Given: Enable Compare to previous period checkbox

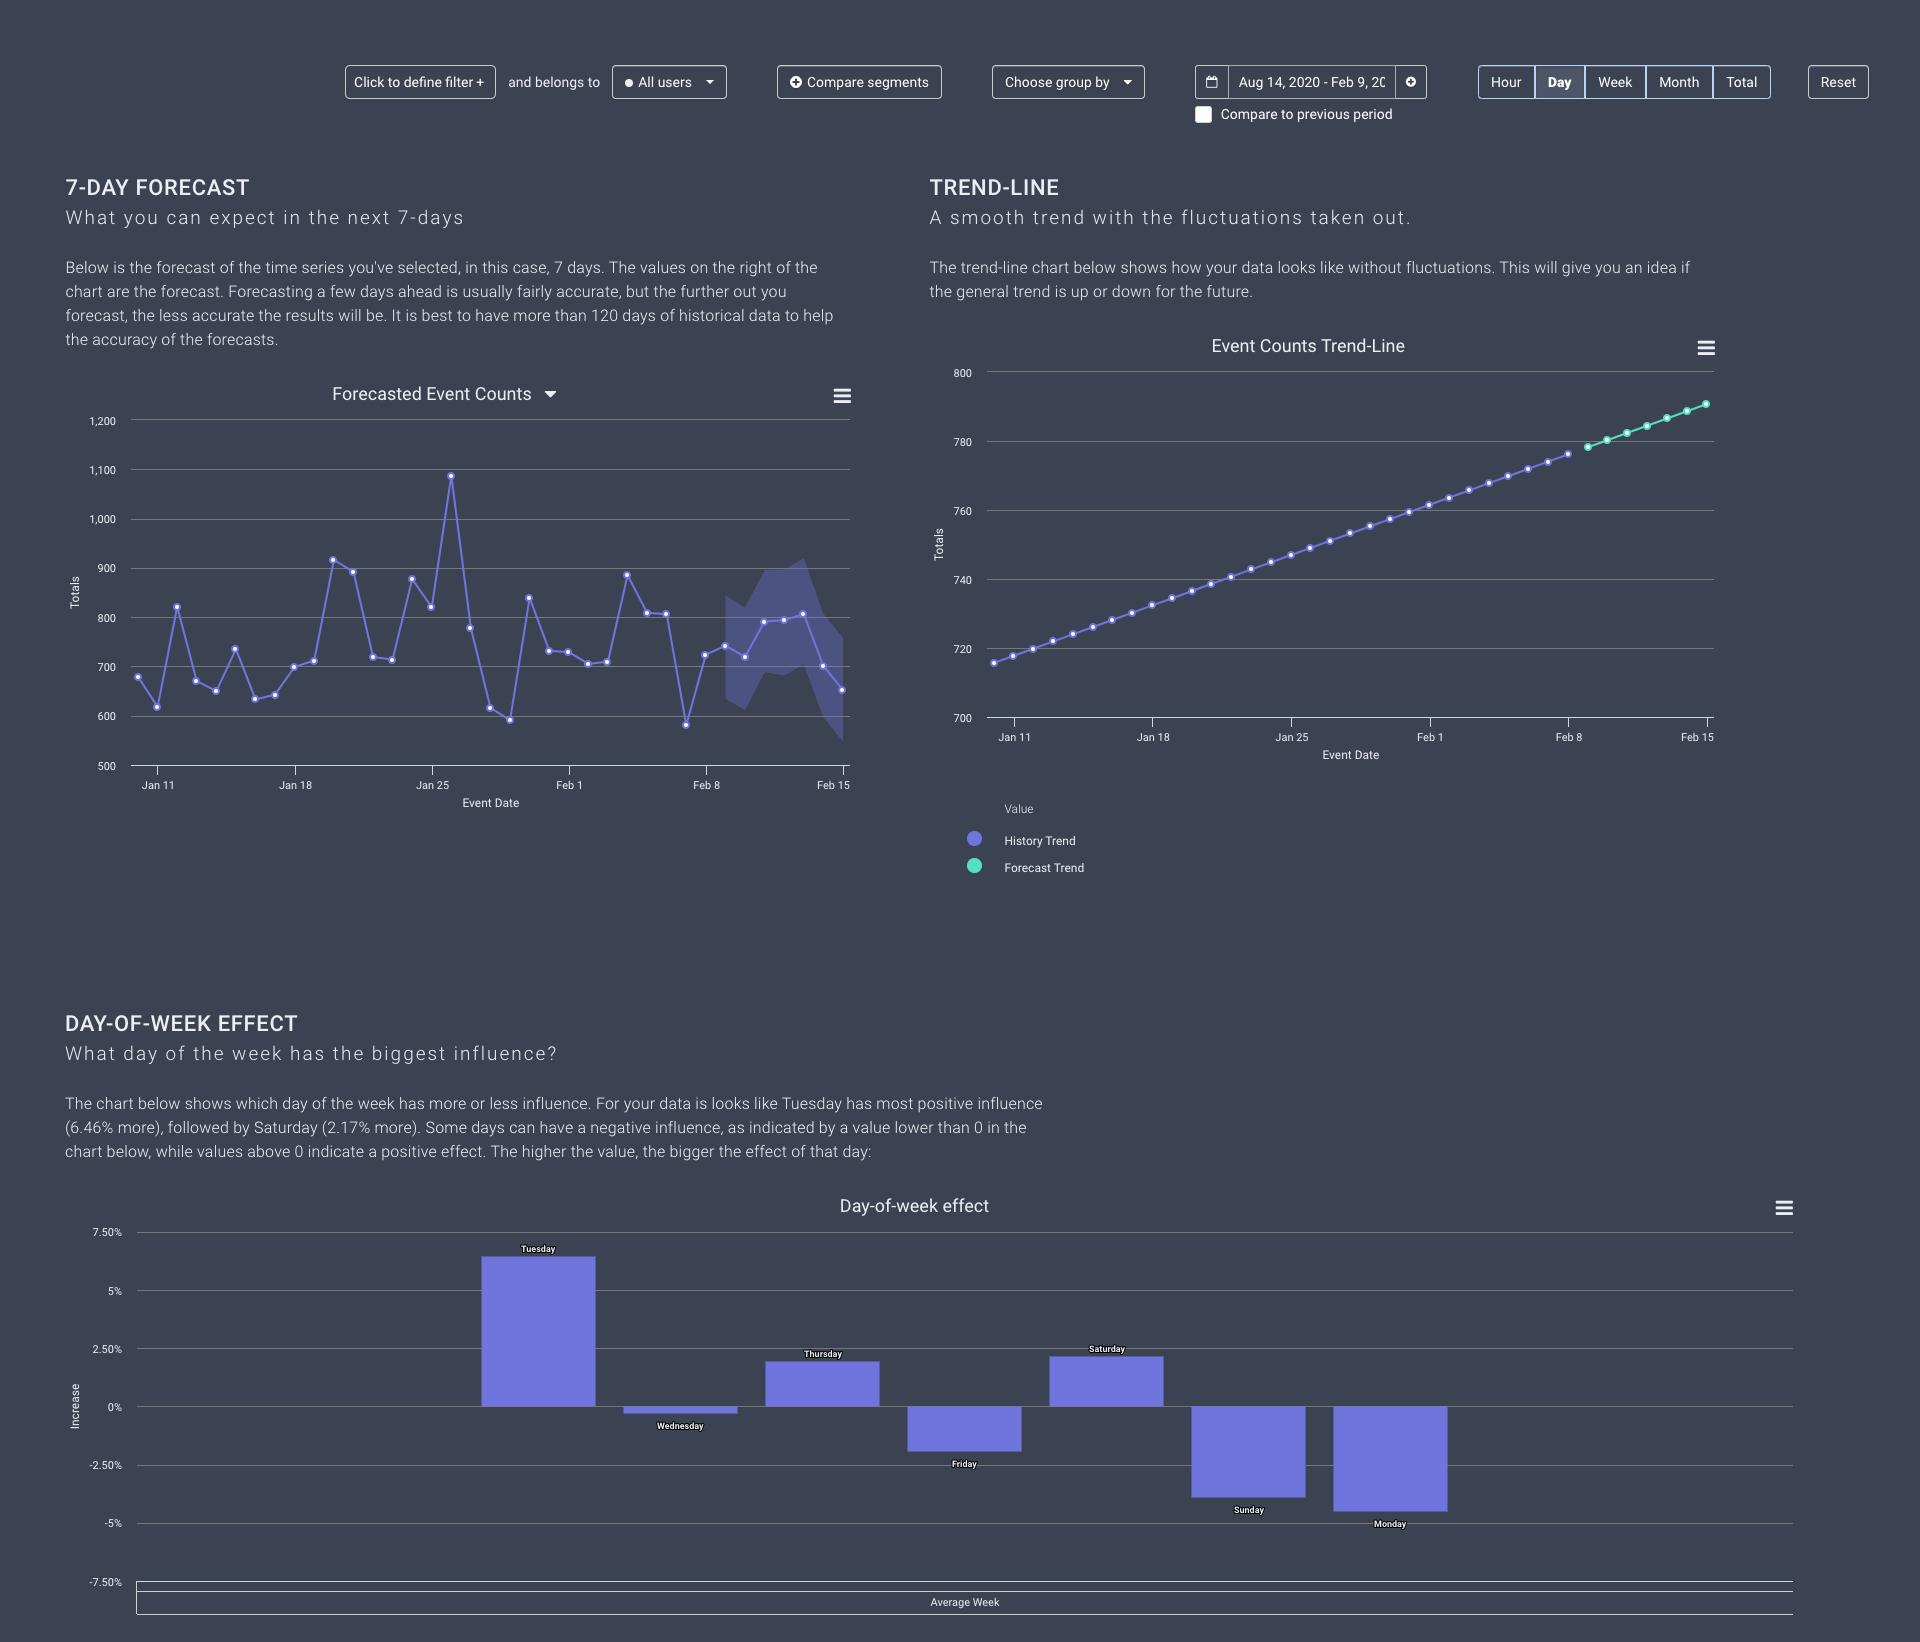Looking at the screenshot, I should (1203, 115).
